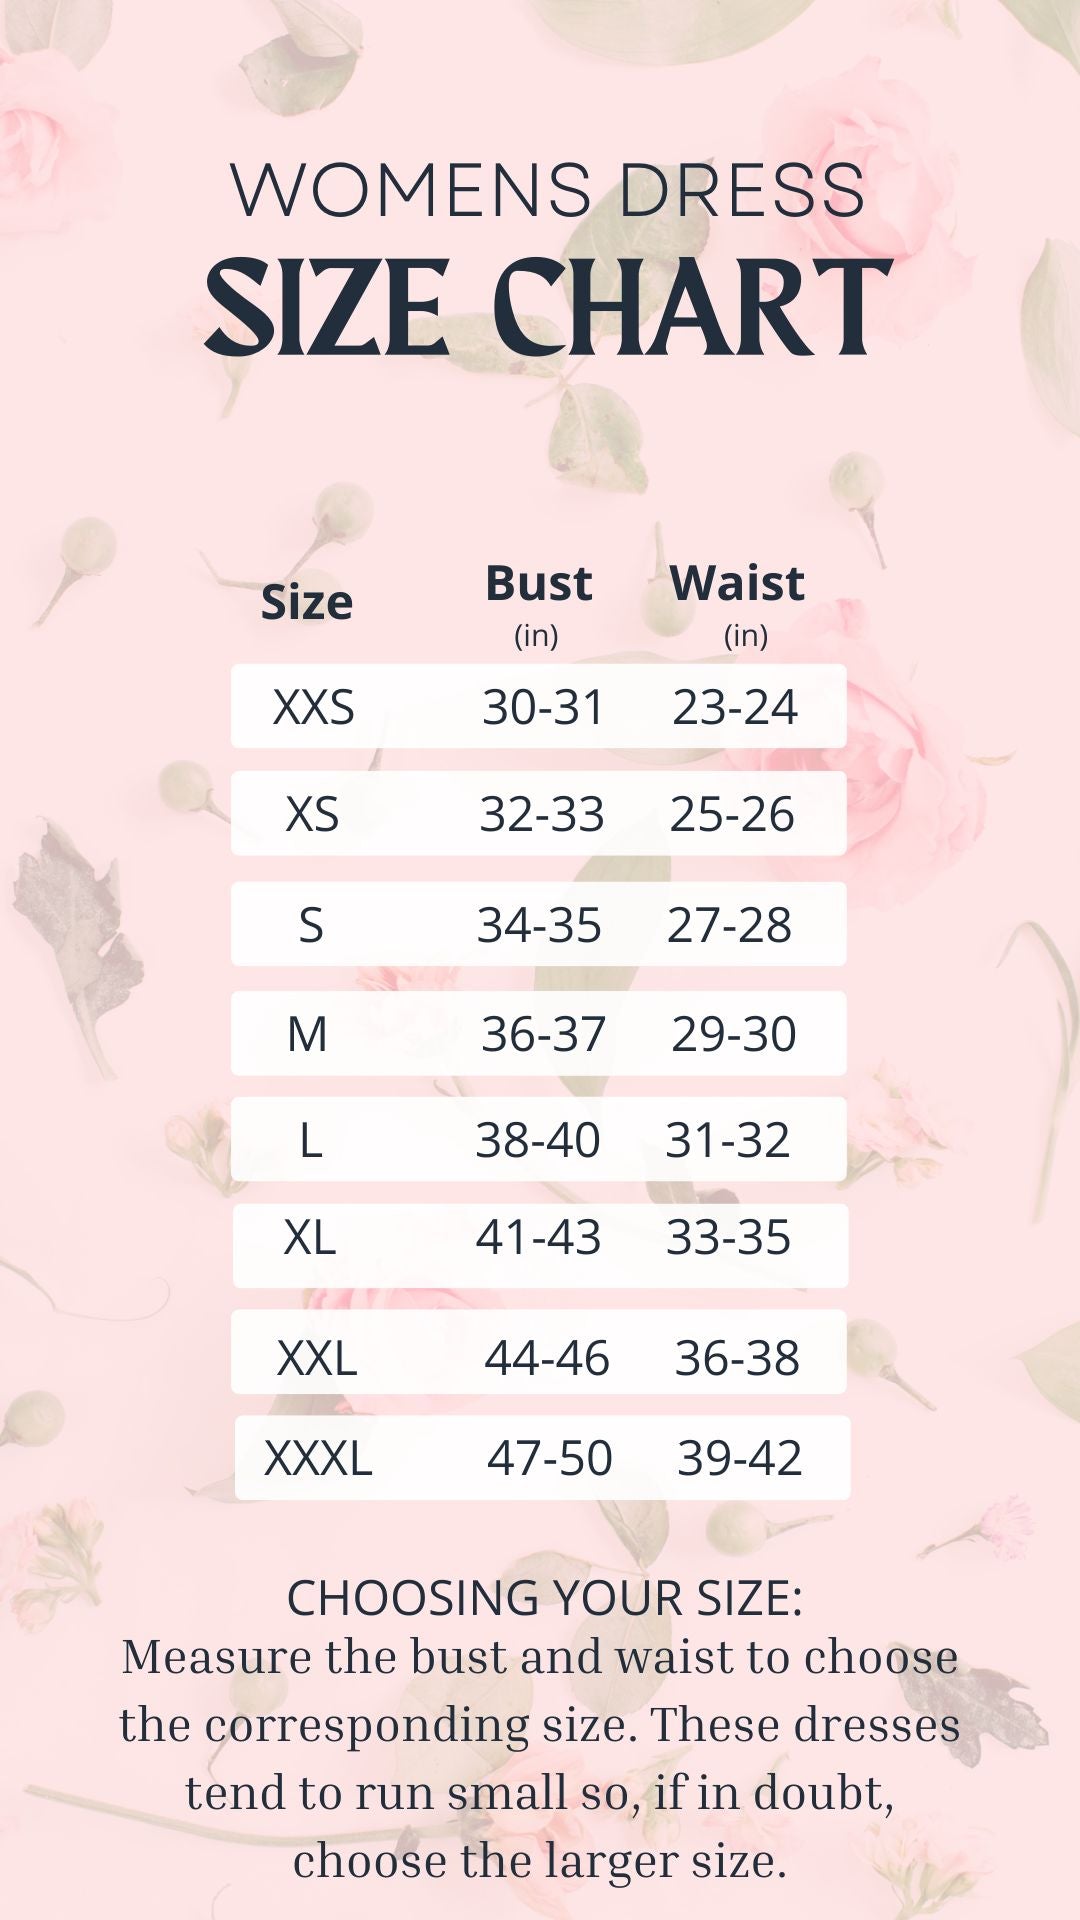
Task: Click the Waist column header
Action: click(737, 583)
